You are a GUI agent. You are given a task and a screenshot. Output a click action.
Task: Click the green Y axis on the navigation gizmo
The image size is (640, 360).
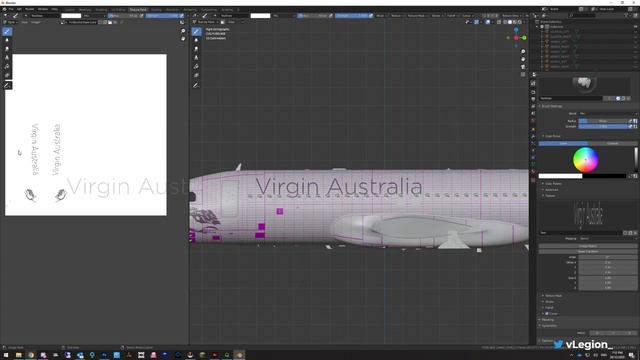pyautogui.click(x=524, y=38)
